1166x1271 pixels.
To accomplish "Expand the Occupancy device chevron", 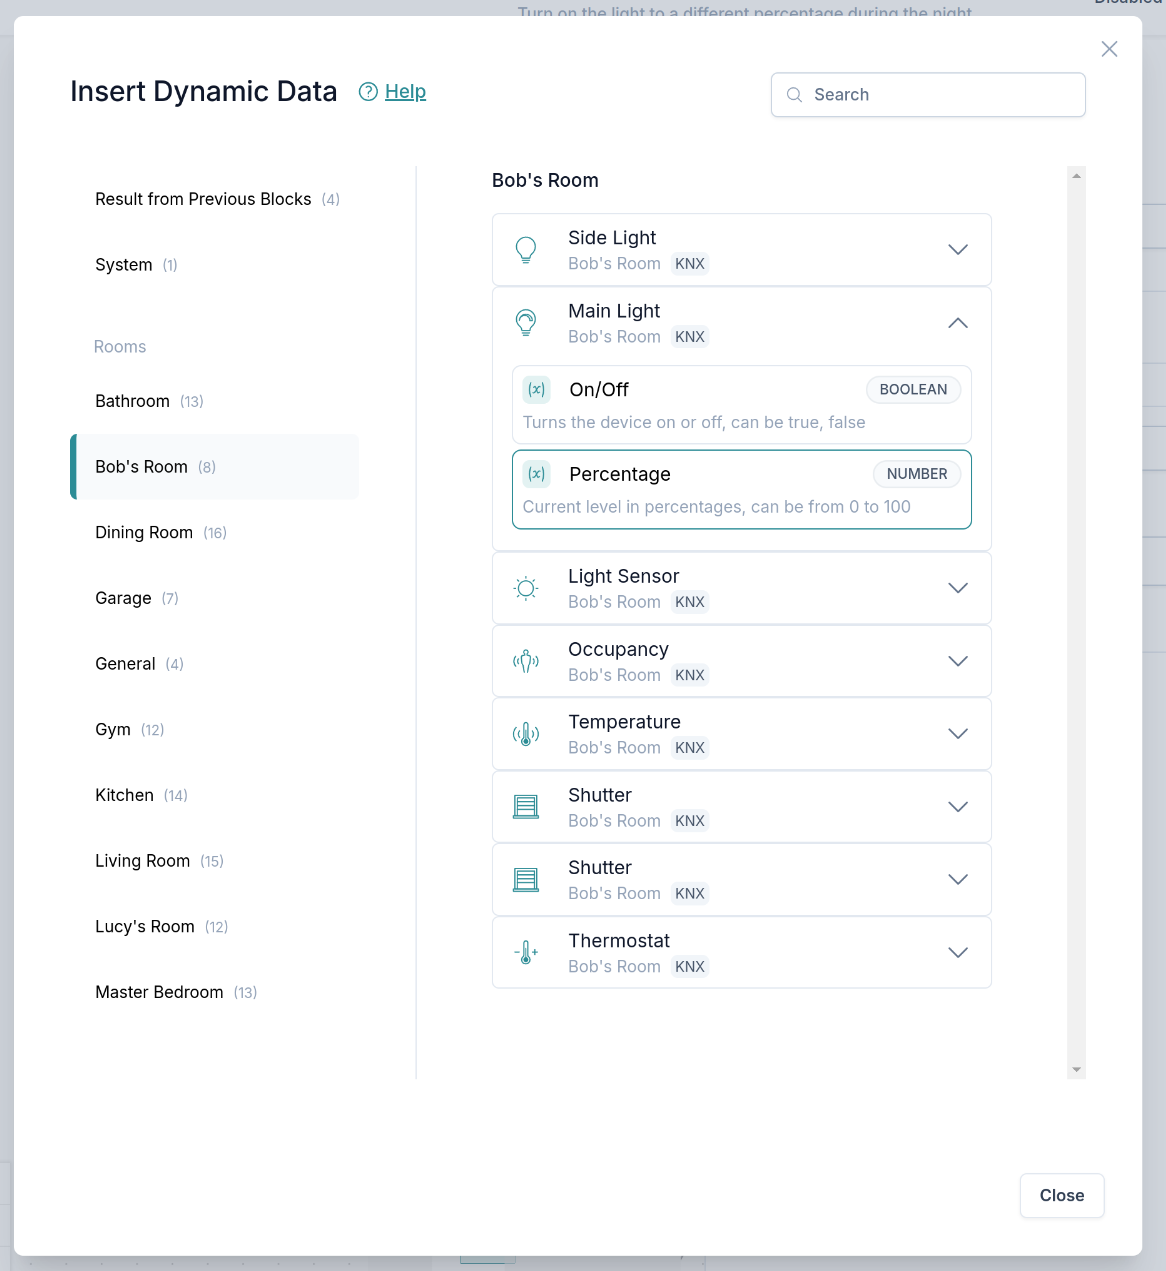I will click(x=957, y=661).
